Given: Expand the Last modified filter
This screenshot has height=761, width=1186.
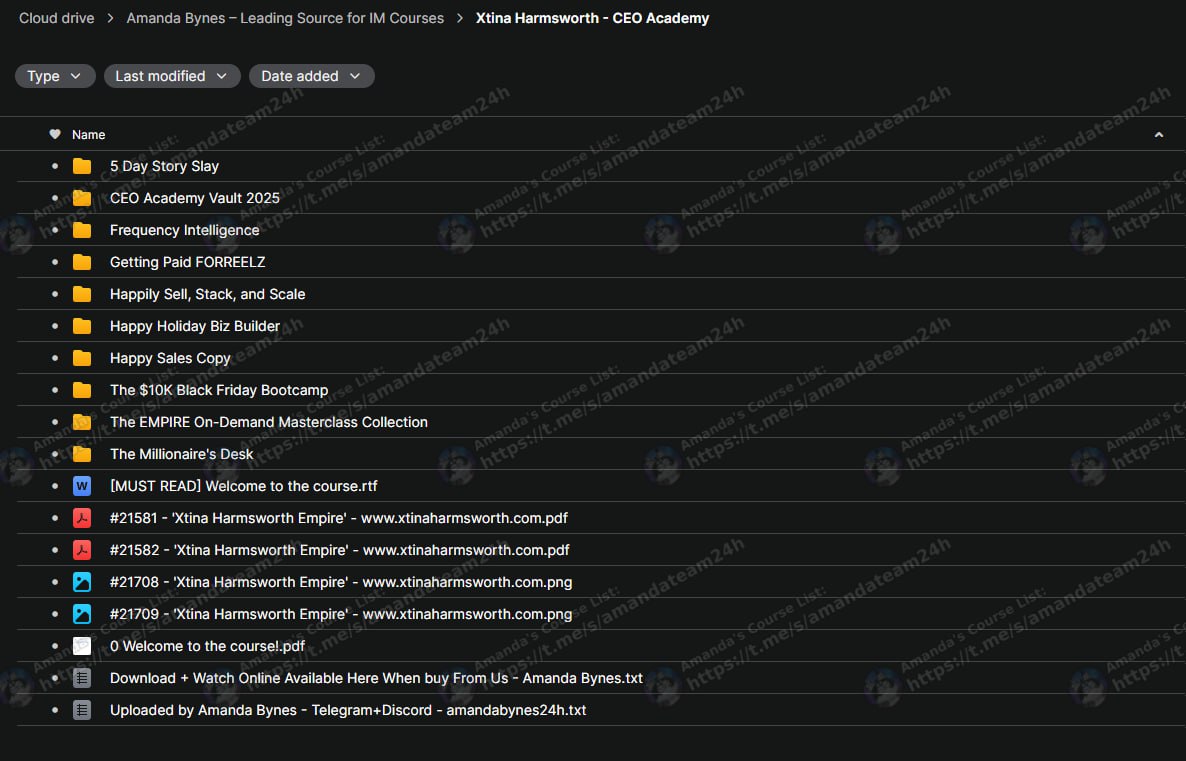Looking at the screenshot, I should [172, 76].
